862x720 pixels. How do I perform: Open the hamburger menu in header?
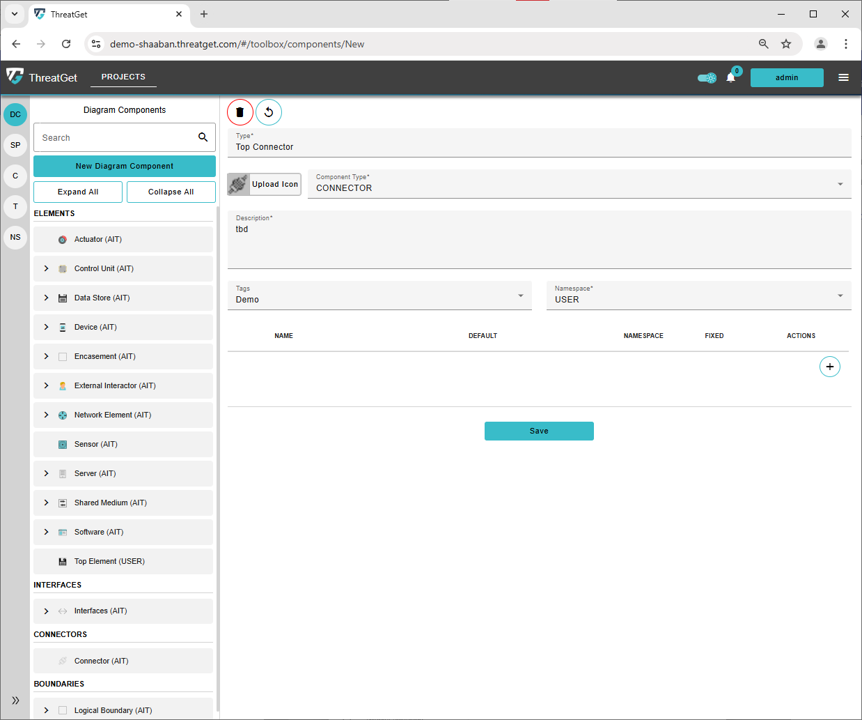coord(843,77)
